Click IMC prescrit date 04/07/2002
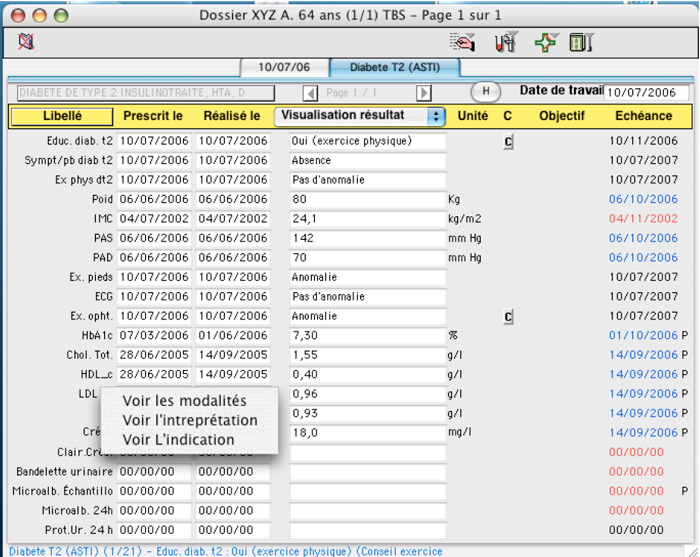This screenshot has width=700, height=557. point(154,219)
